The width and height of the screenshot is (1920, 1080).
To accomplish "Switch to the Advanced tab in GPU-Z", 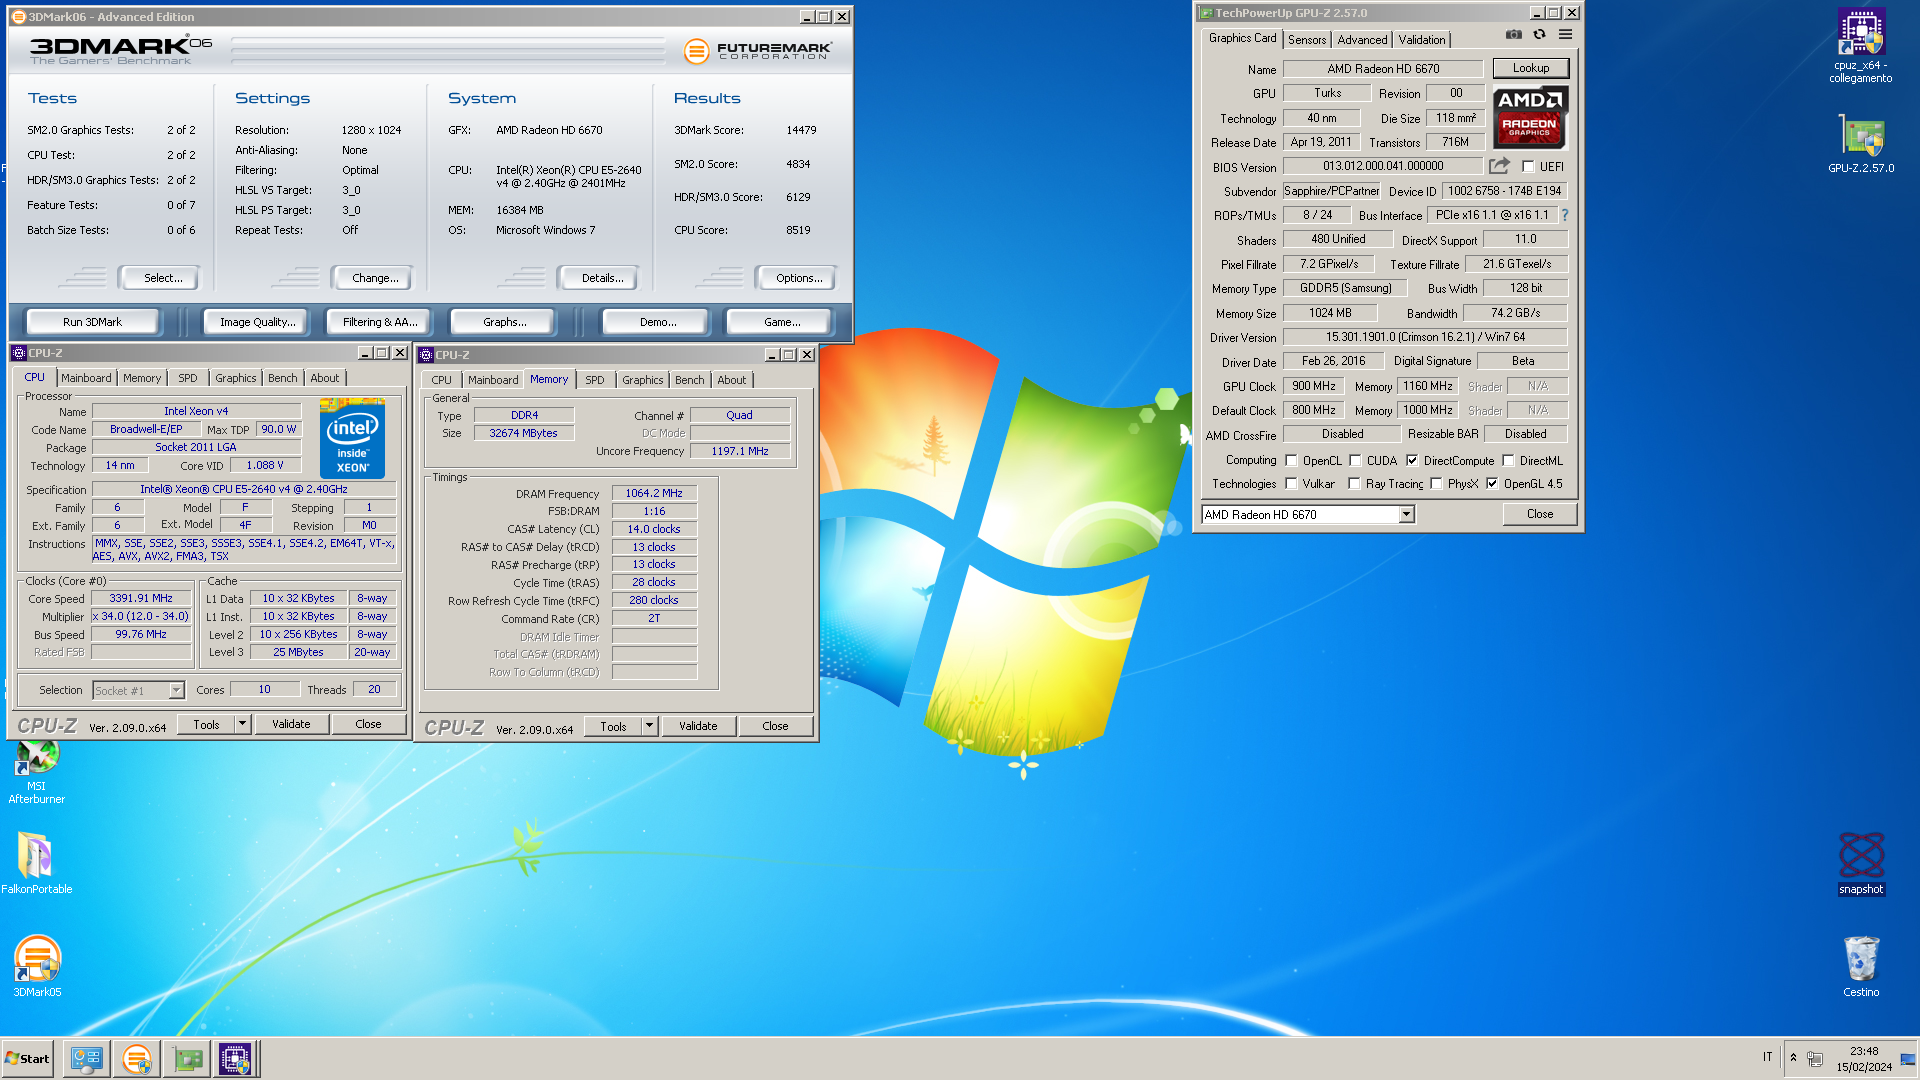I will (x=1362, y=40).
